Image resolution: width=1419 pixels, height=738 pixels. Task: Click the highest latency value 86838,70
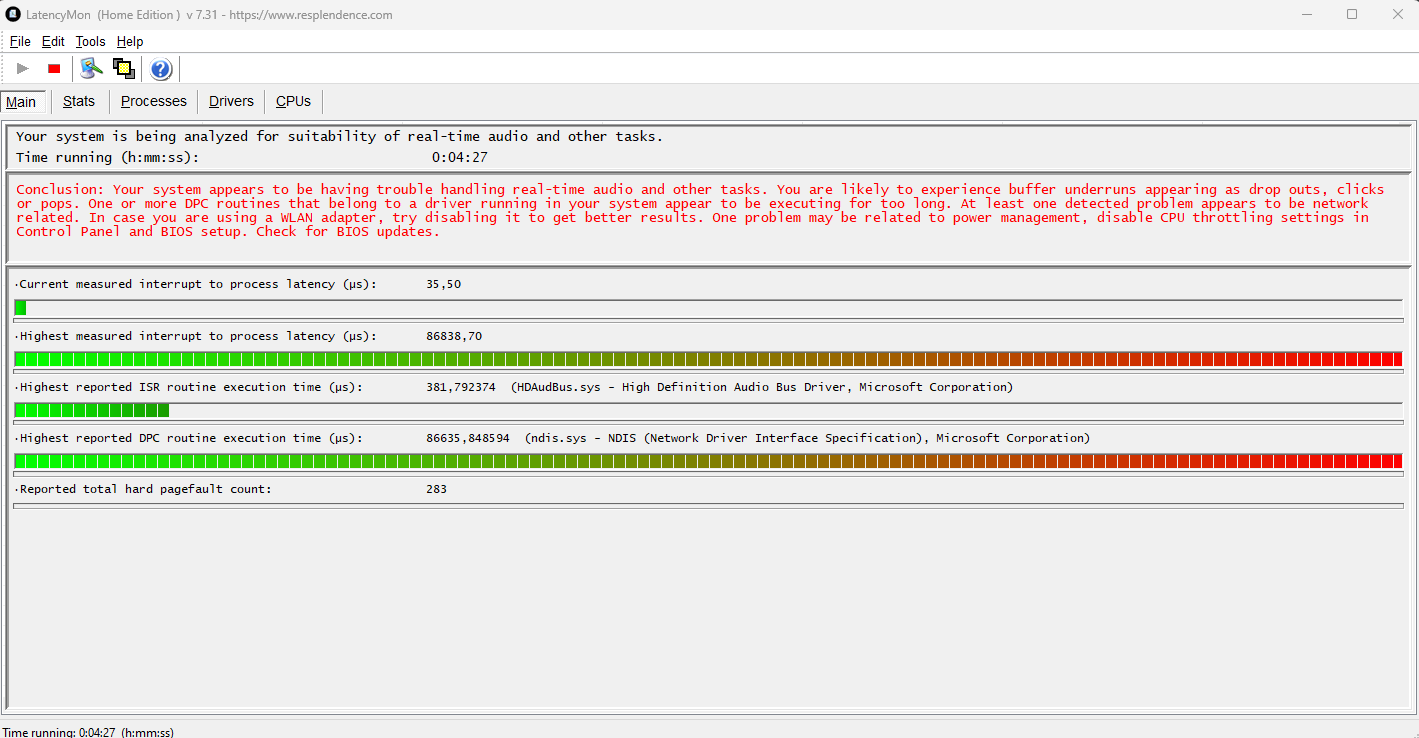tap(454, 336)
